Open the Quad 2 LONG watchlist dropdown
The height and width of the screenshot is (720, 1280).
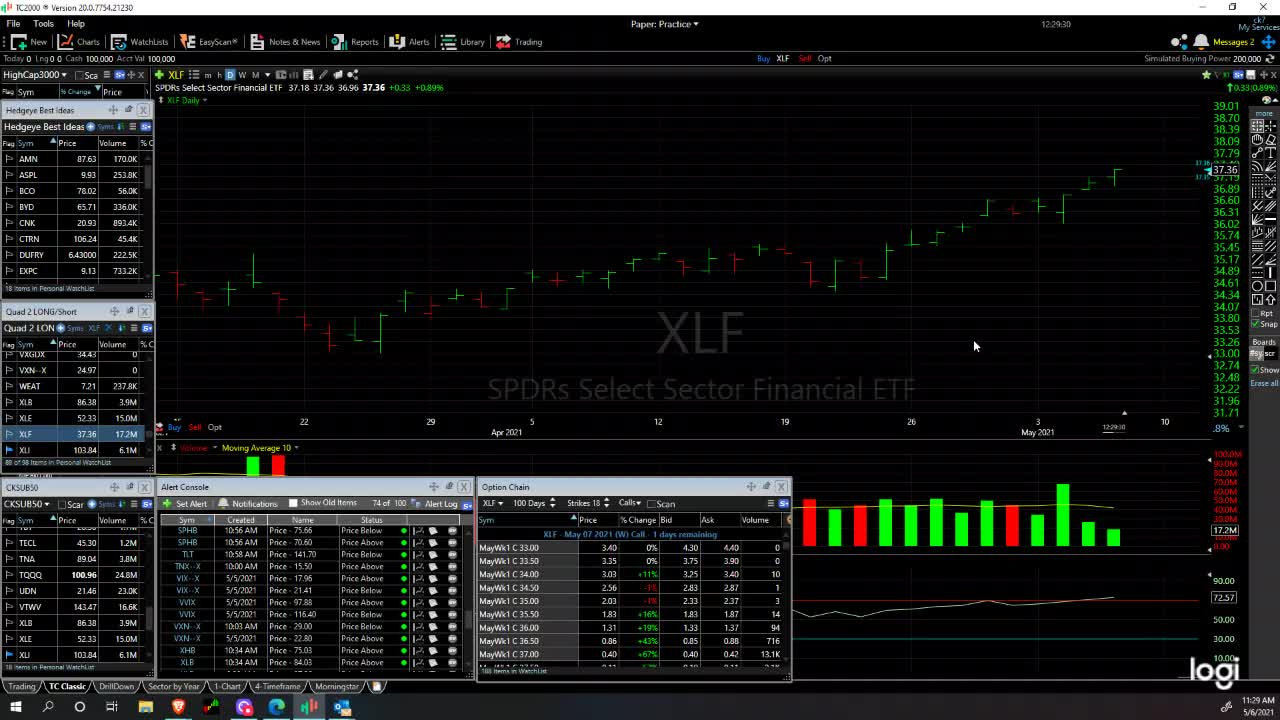[x=29, y=328]
